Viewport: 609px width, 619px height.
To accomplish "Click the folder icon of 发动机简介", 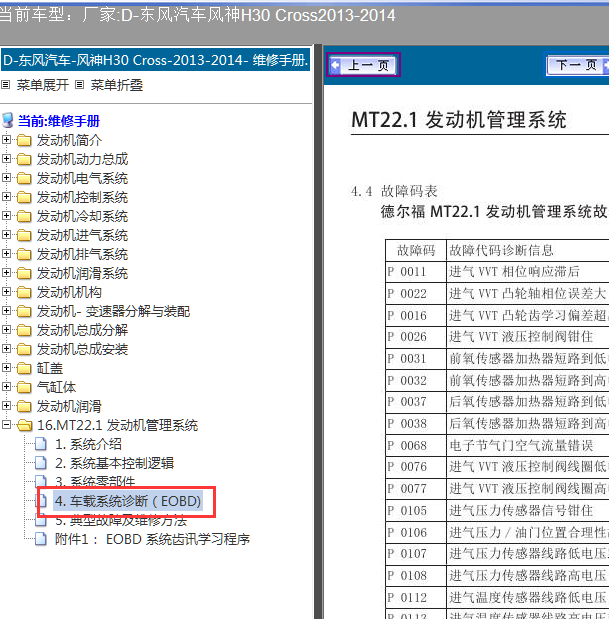I will pyautogui.click(x=24, y=140).
